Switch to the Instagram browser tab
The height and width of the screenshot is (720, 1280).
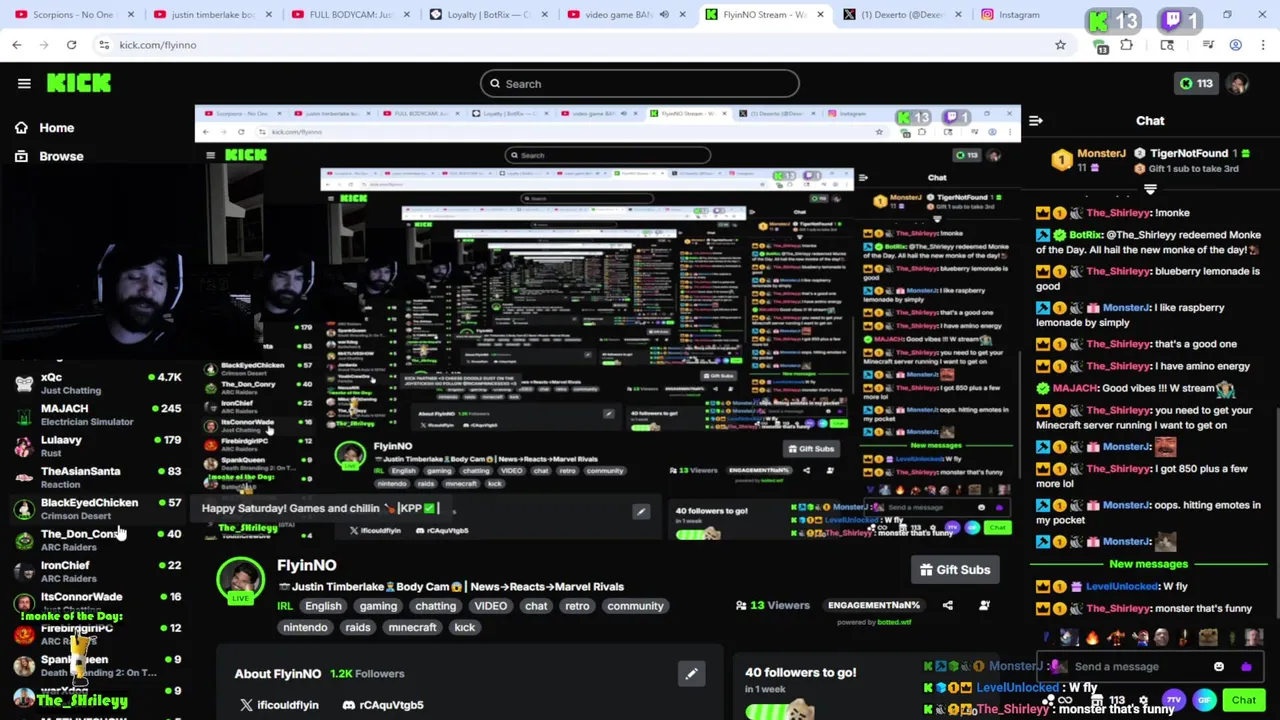click(1019, 15)
